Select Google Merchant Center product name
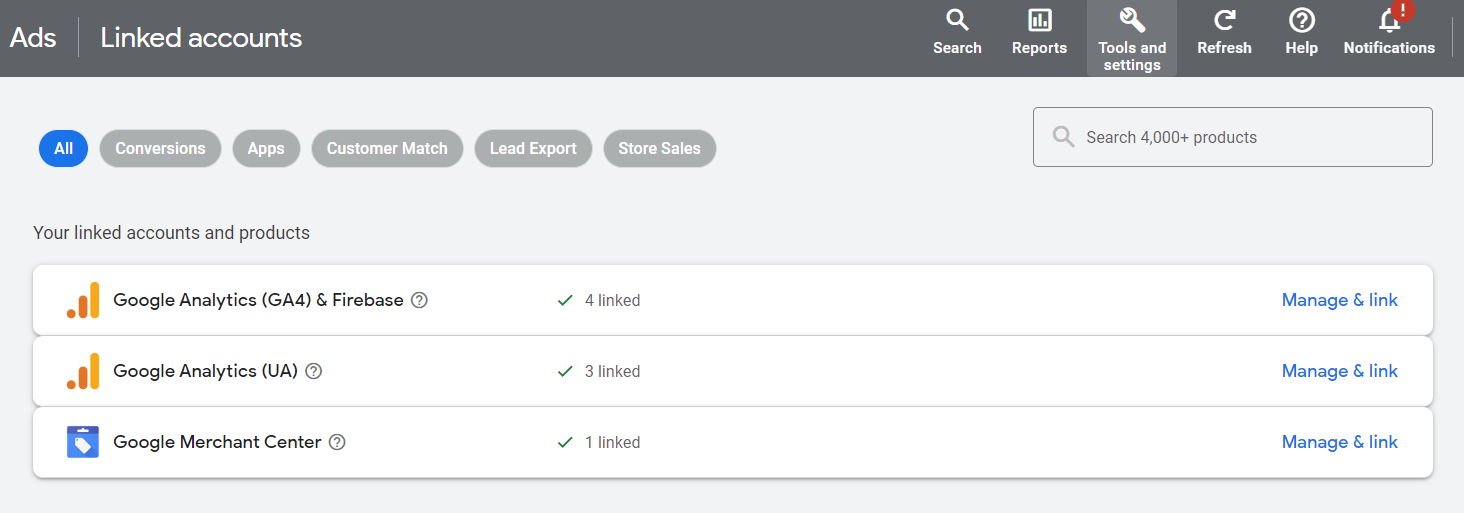 (x=217, y=442)
